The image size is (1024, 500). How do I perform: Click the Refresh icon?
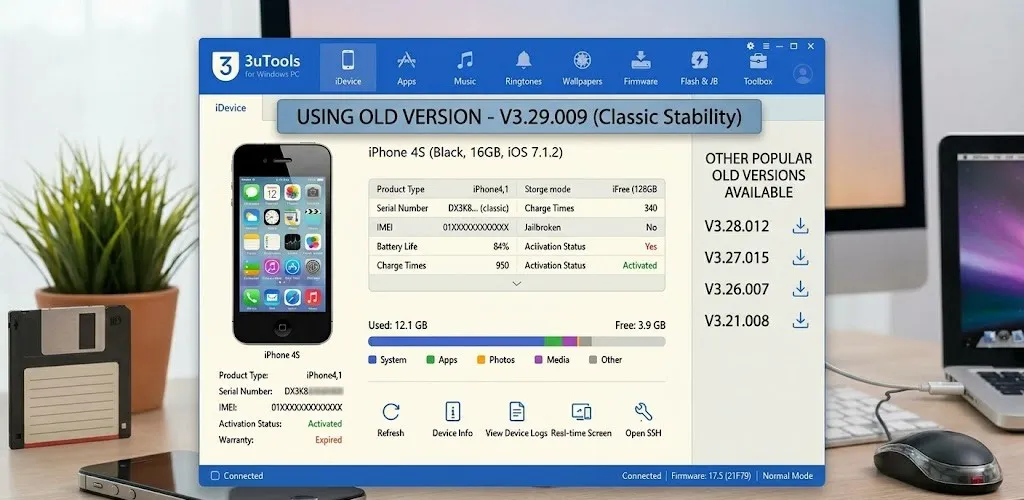coord(391,412)
